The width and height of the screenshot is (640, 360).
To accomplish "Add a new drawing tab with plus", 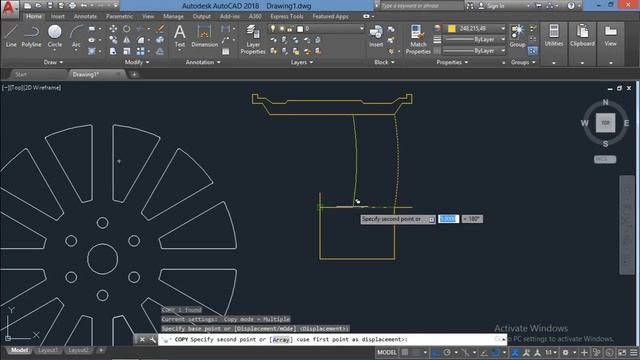I will 134,74.
